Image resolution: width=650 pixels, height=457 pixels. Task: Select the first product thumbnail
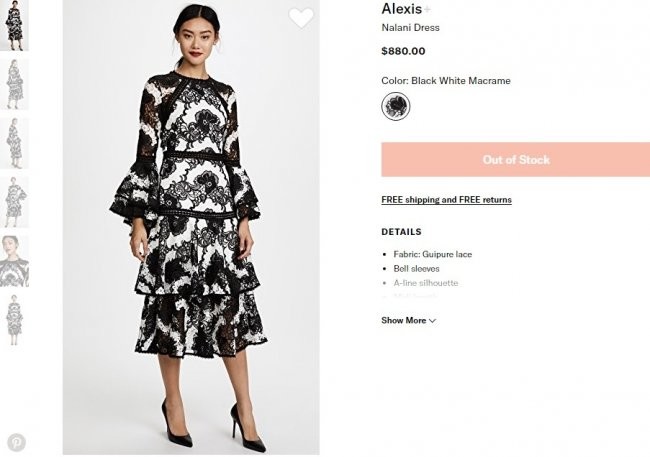pos(16,27)
